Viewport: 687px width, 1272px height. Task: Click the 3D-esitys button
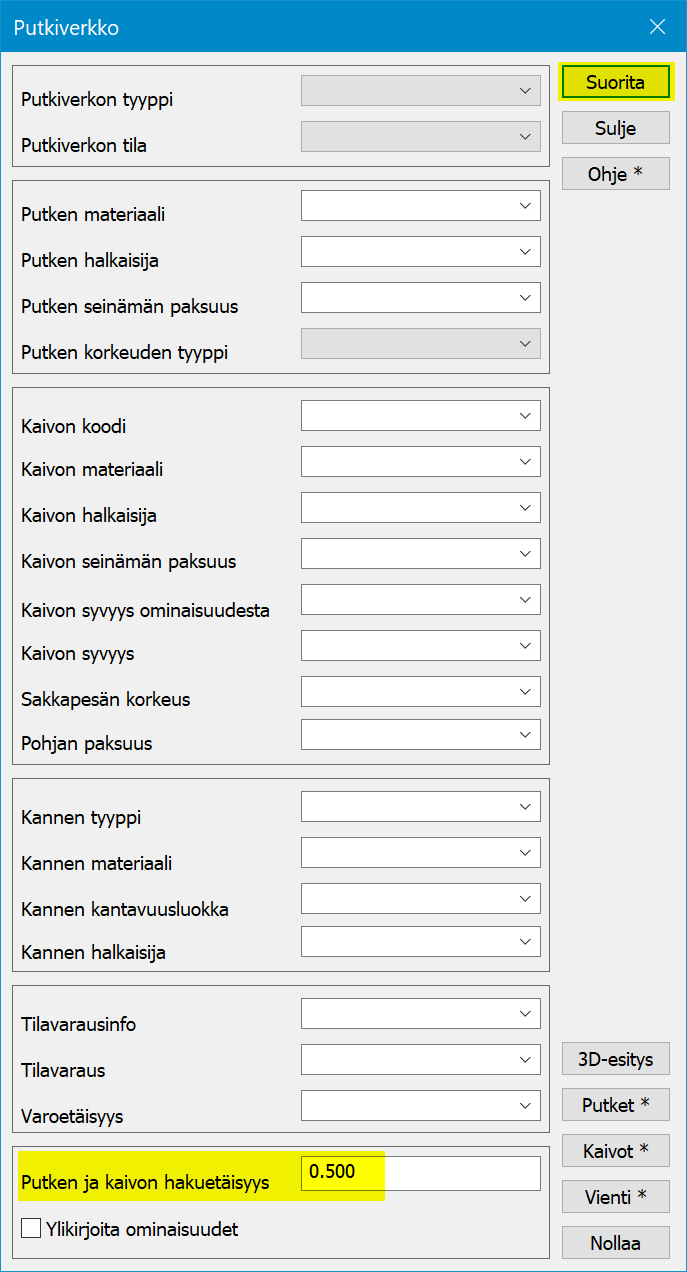point(615,1058)
